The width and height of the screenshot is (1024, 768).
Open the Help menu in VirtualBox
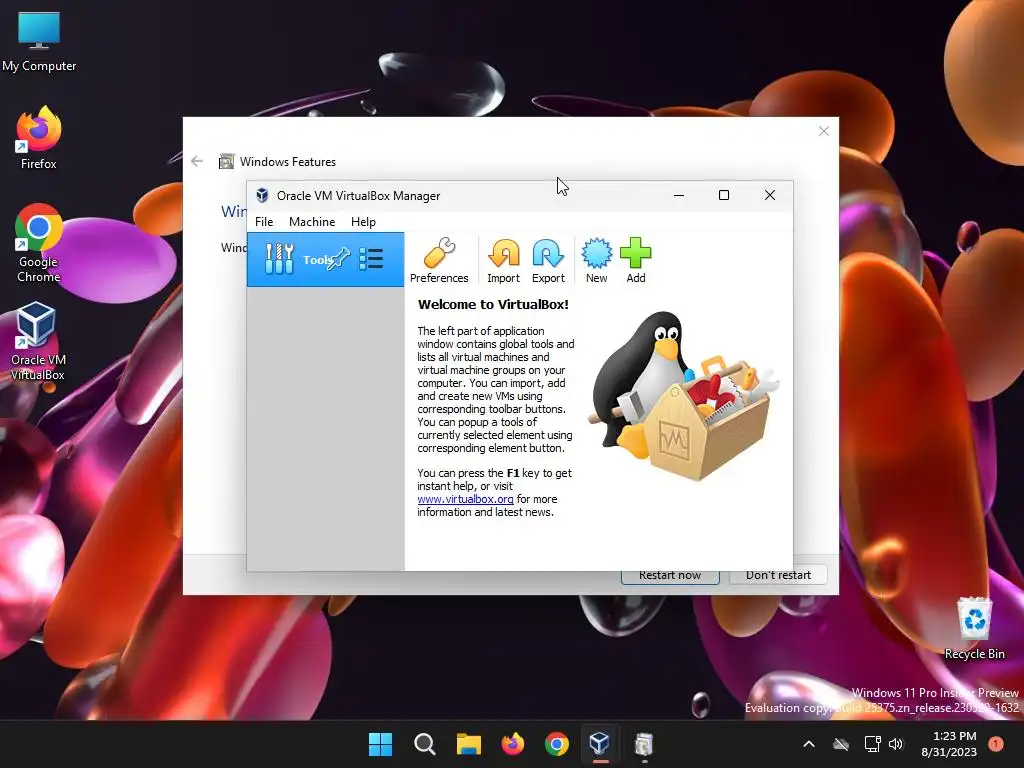tap(363, 222)
